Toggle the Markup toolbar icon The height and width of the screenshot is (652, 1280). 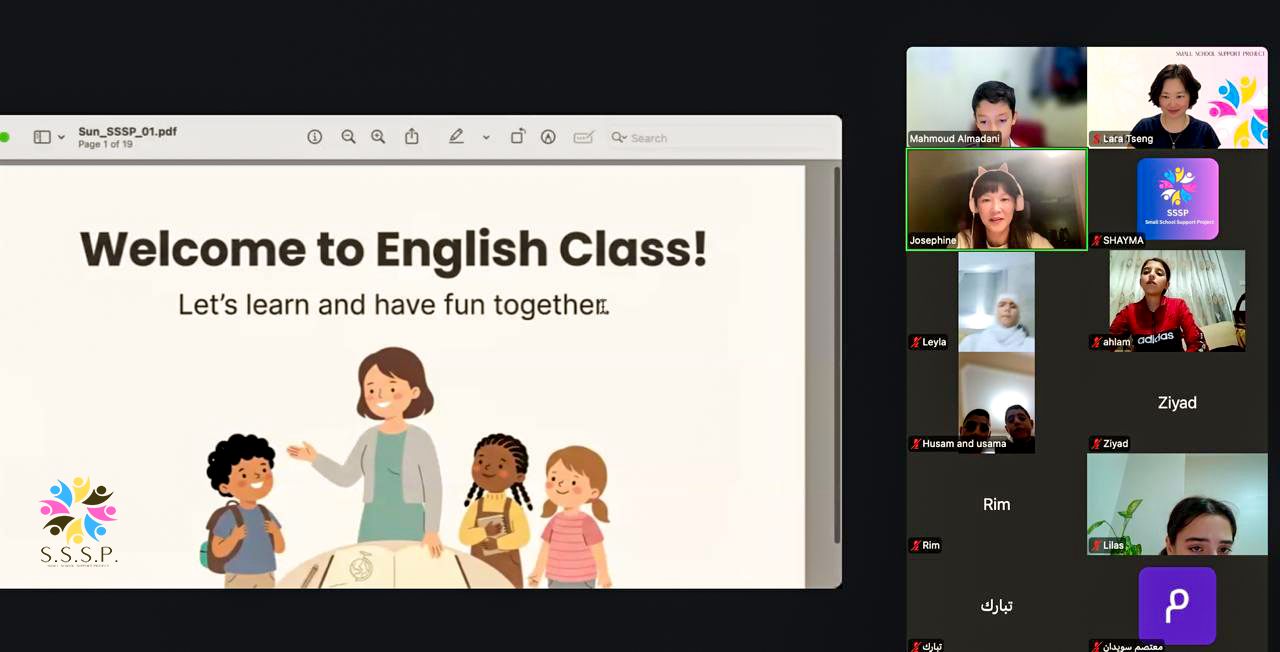(x=548, y=137)
